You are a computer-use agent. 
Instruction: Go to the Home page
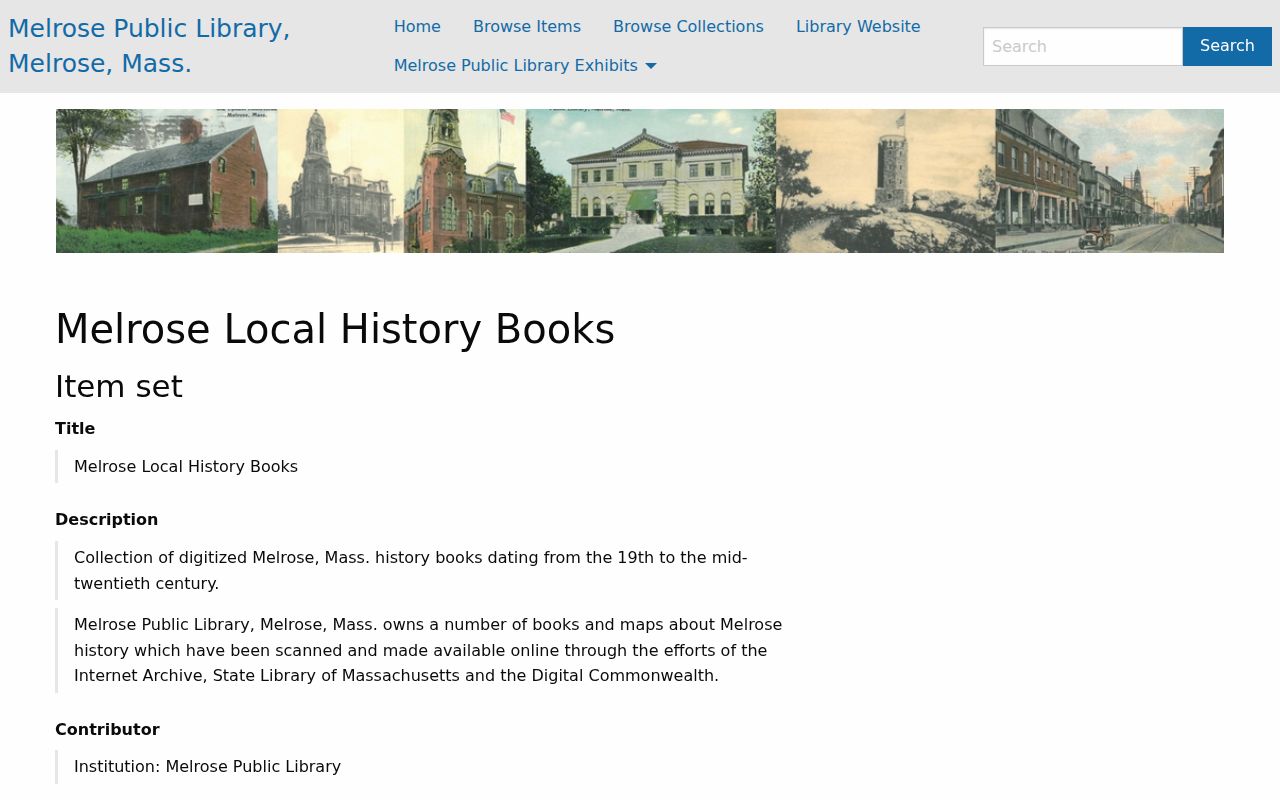[417, 27]
